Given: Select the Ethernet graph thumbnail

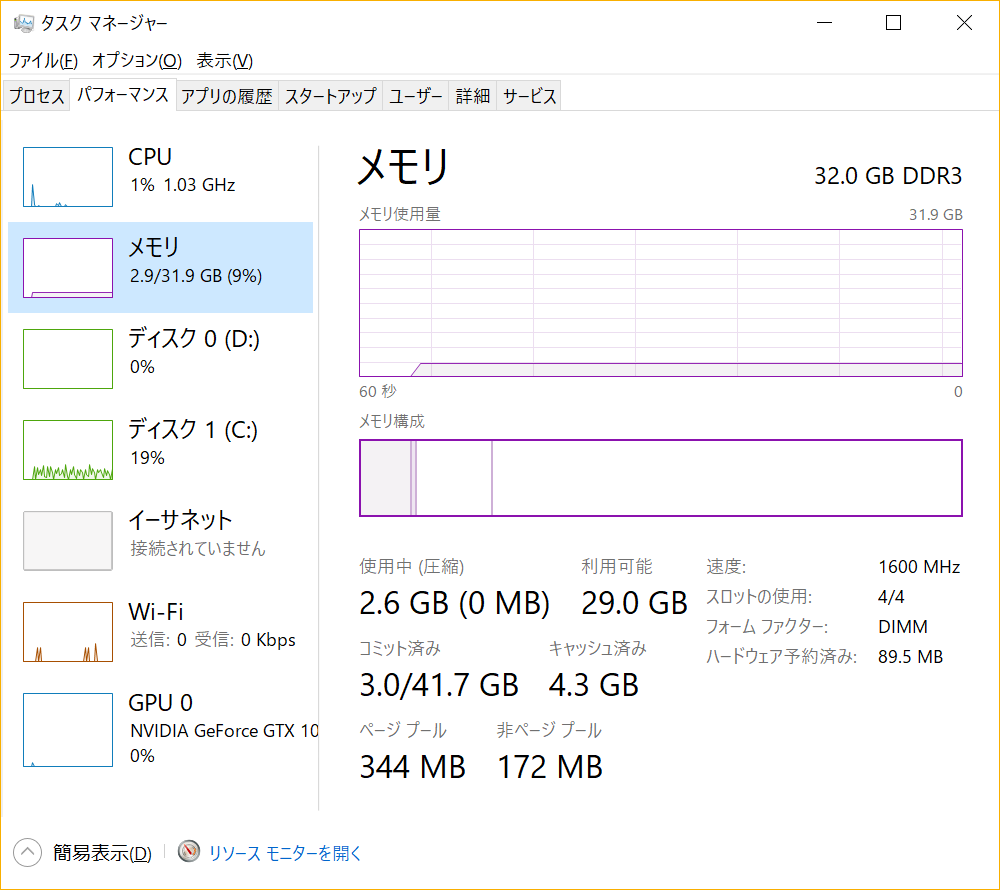Looking at the screenshot, I should pyautogui.click(x=68, y=541).
